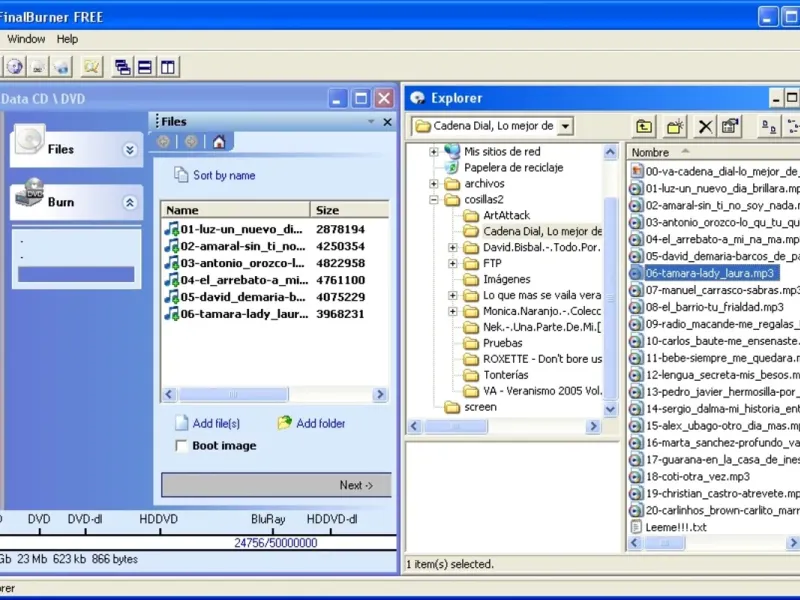The image size is (800, 600).
Task: Click the ISO image disc toolbar icon
Action: pyautogui.click(x=62, y=67)
